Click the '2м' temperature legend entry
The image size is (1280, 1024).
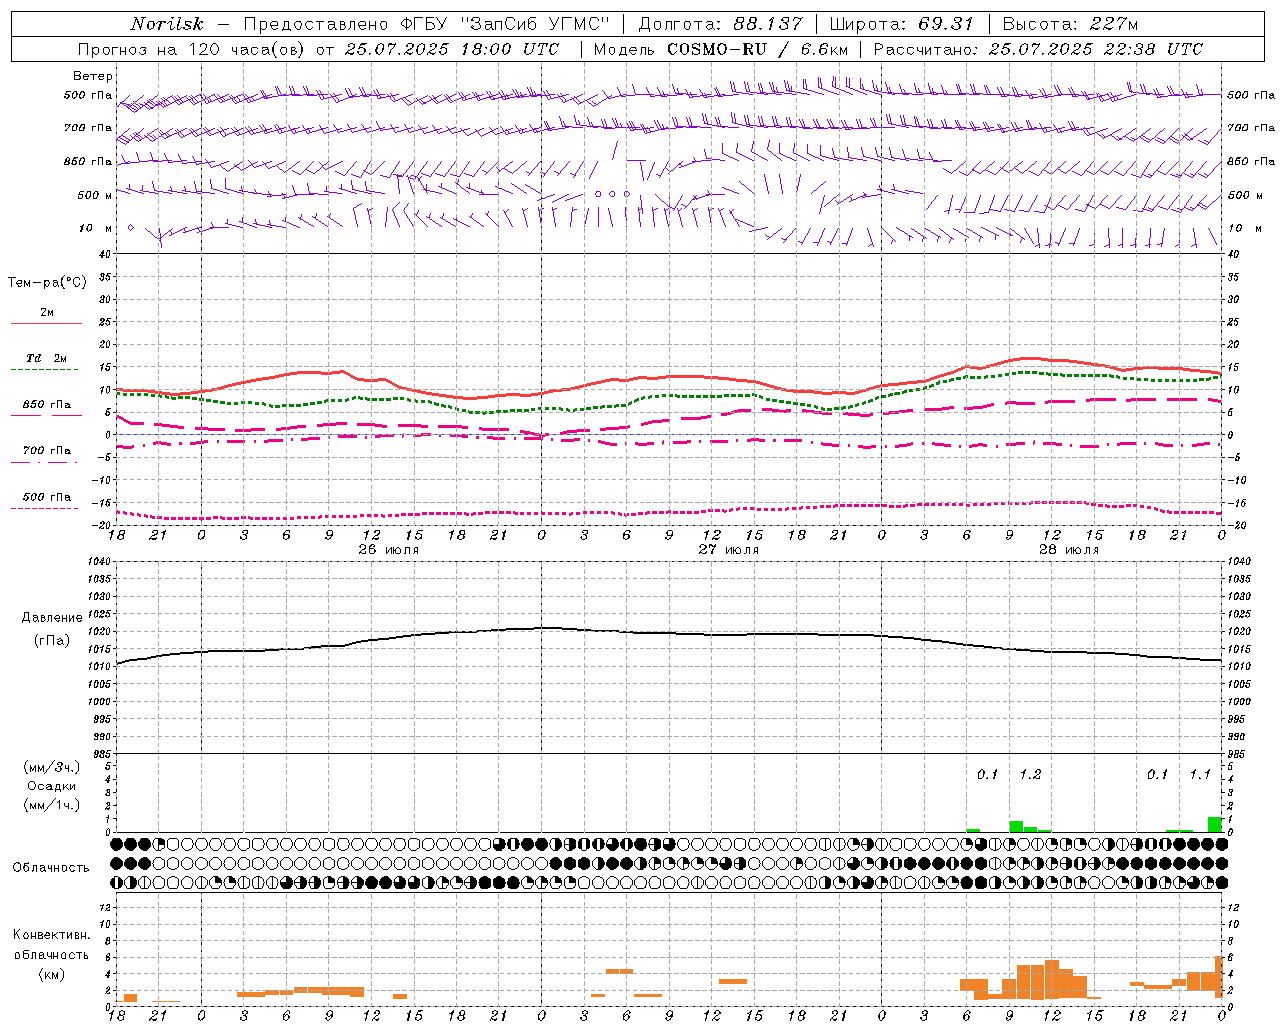click(47, 313)
